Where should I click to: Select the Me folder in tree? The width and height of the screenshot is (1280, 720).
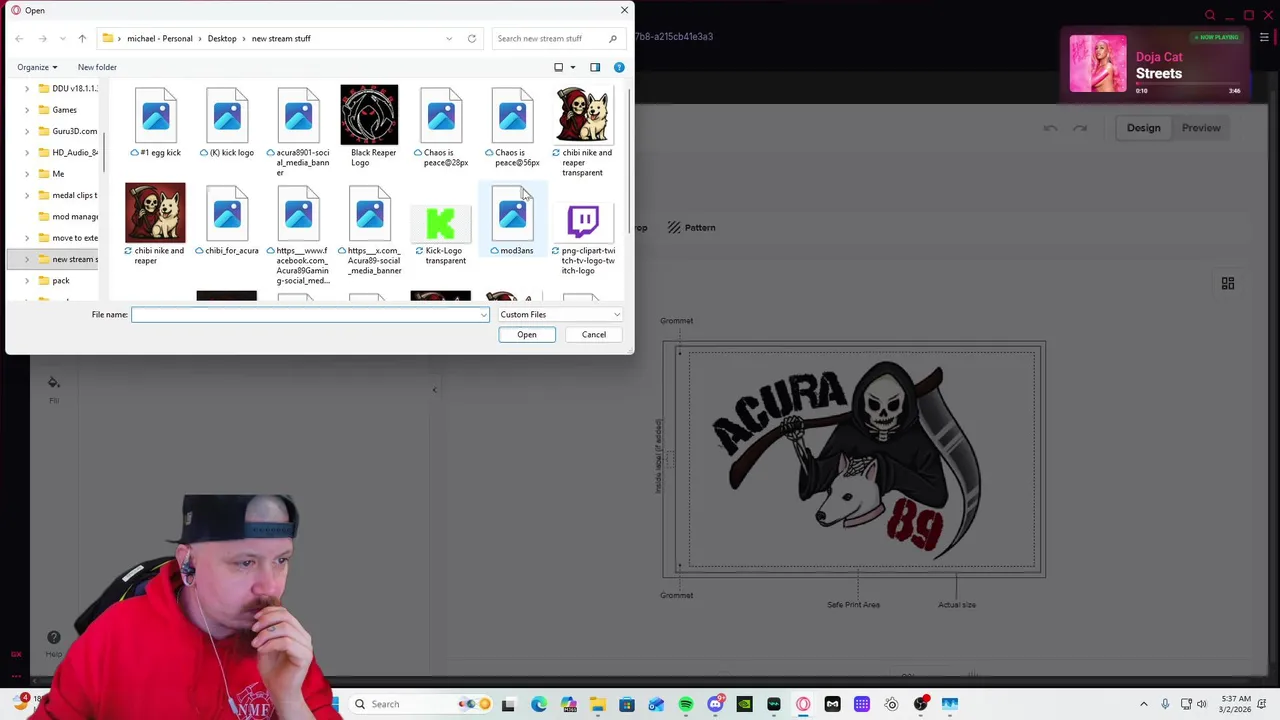[51, 174]
